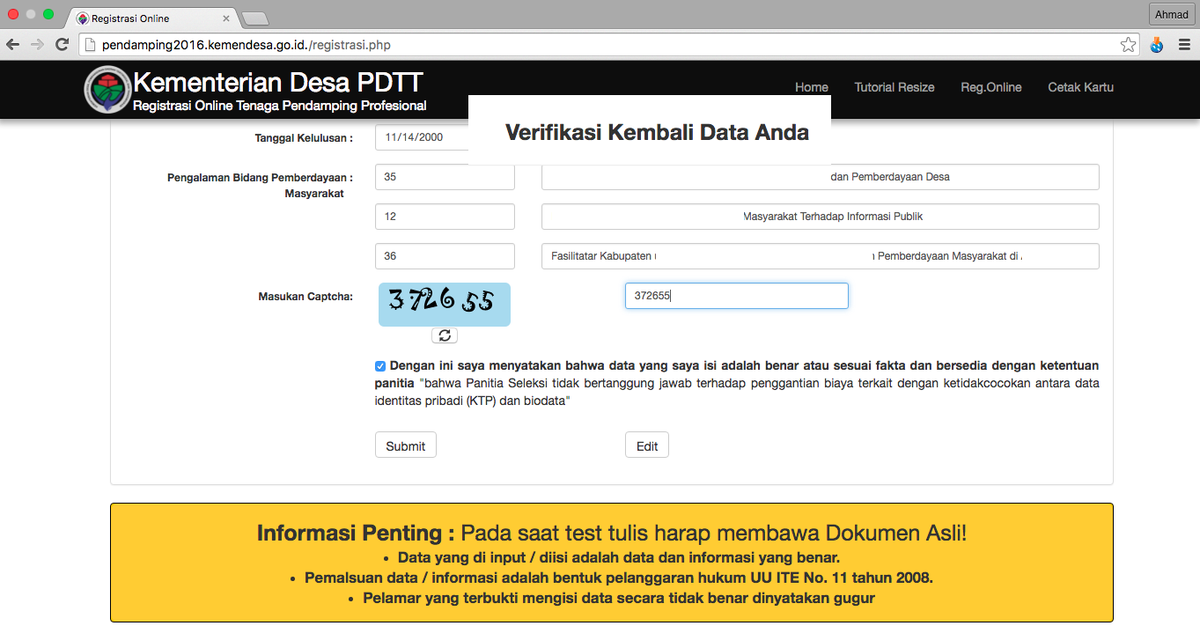Screen dimensions: 1200x633
Task: Click the macOS green fullscreen window button
Action: pyautogui.click(x=48, y=14)
